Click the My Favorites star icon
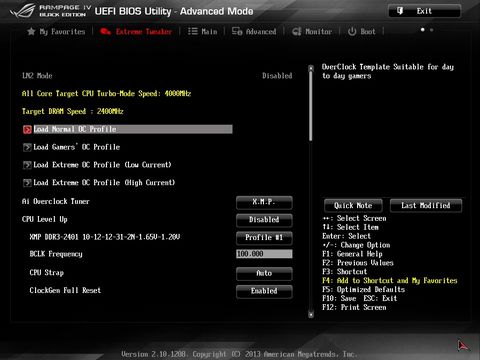This screenshot has height=360, width=480. [x=31, y=32]
